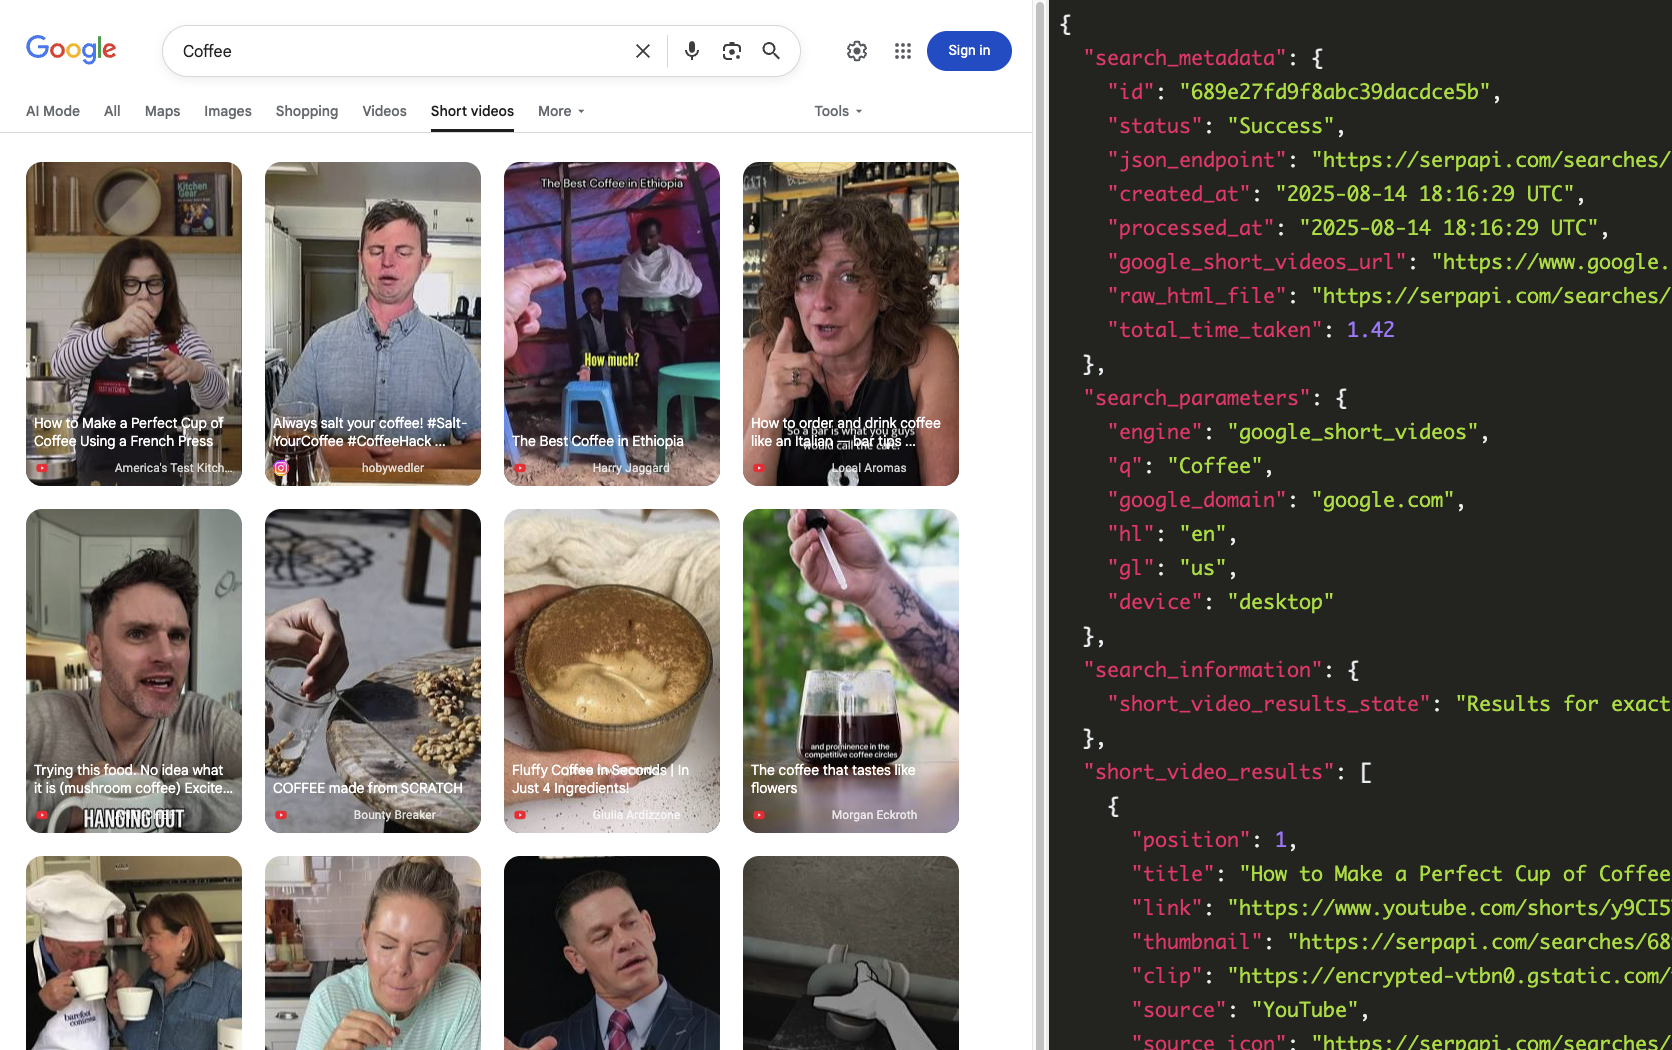This screenshot has width=1672, height=1050.
Task: Open the coffee that tastes like flowers video
Action: [851, 671]
